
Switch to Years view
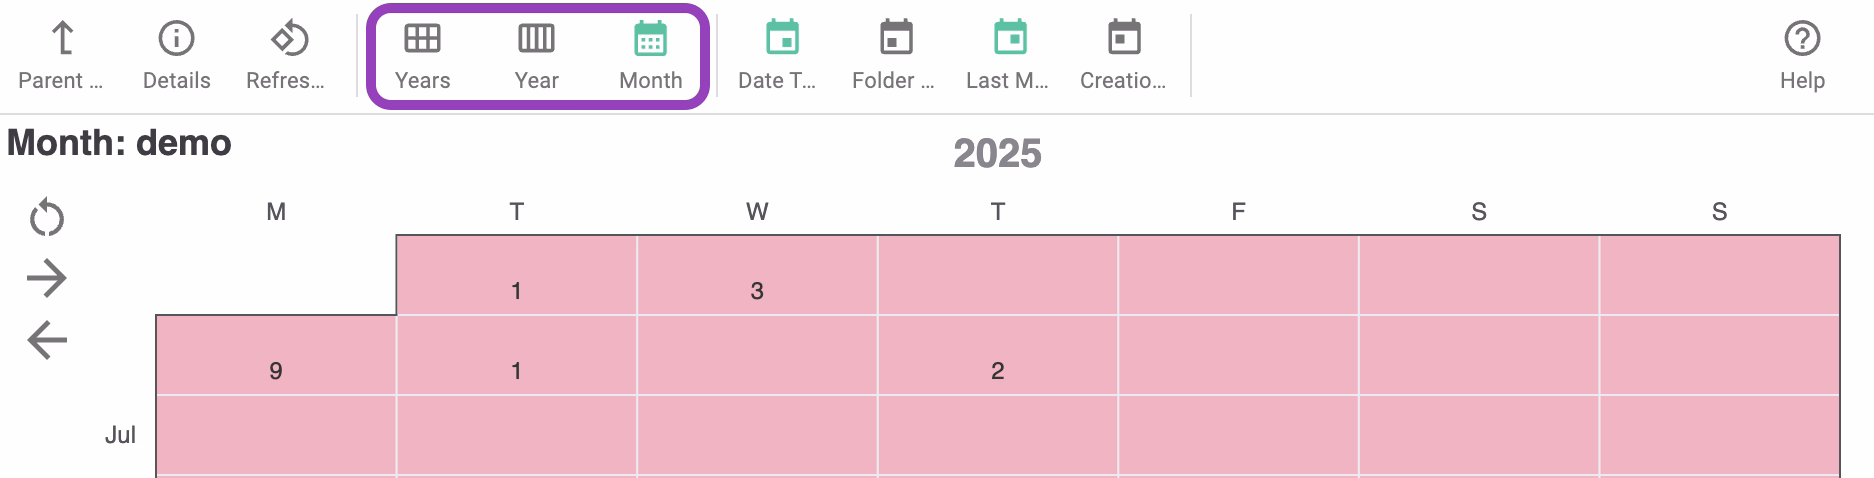[x=422, y=55]
